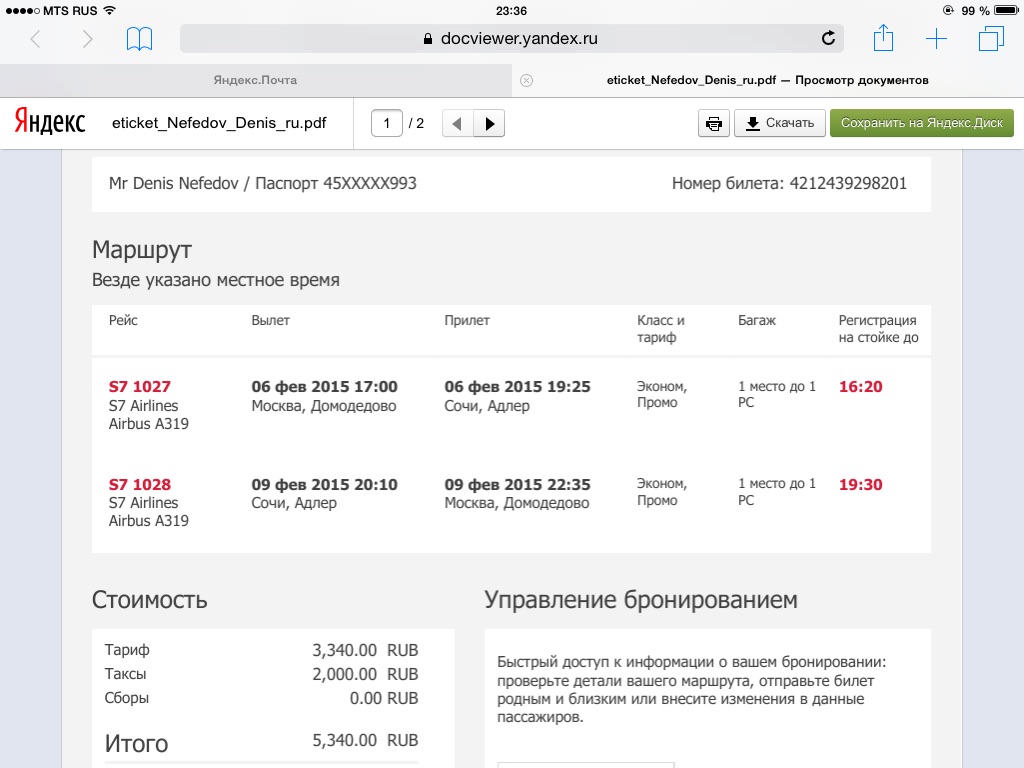The image size is (1024, 768).
Task: Click the Стоимость section heading
Action: pyautogui.click(x=150, y=600)
